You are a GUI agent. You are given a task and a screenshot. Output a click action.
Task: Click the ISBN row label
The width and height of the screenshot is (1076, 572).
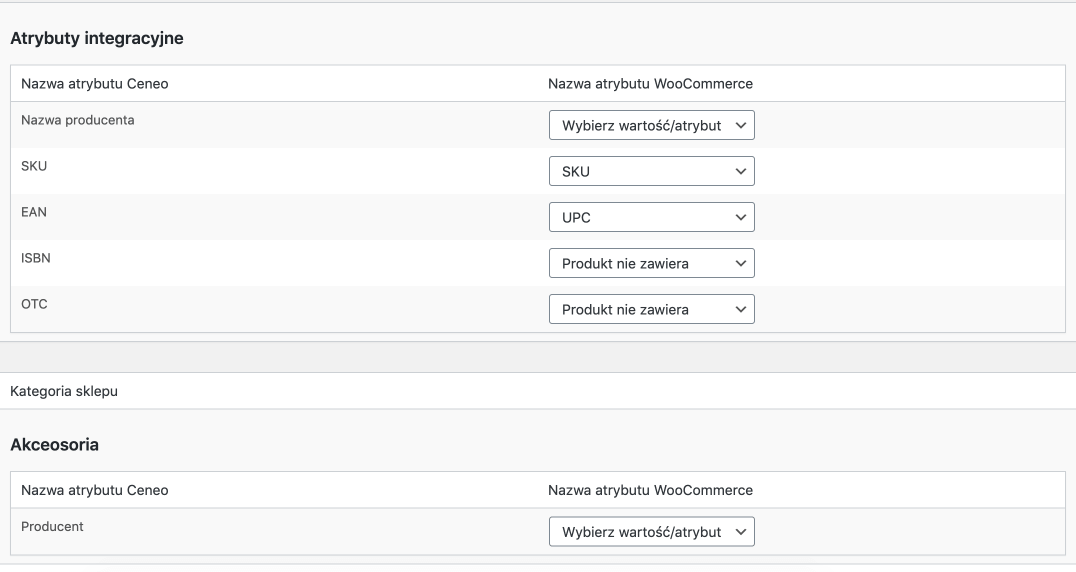(36, 258)
